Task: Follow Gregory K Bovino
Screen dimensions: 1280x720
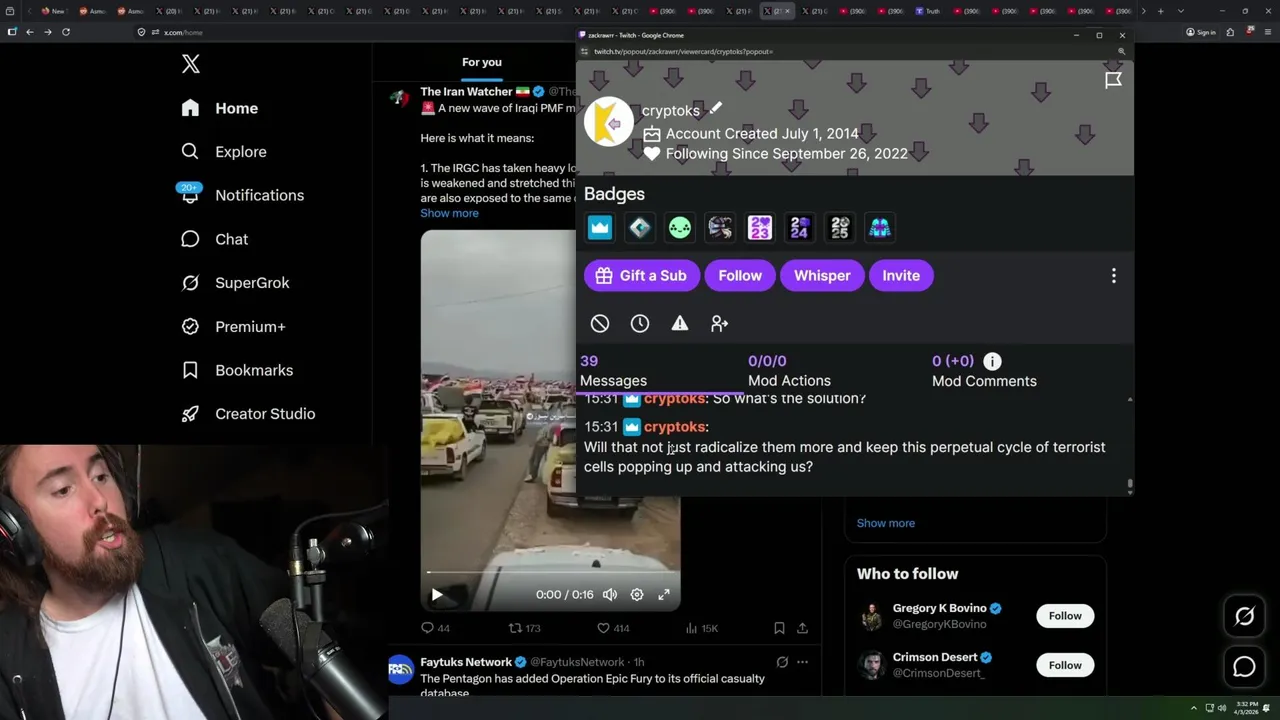Action: click(1065, 616)
